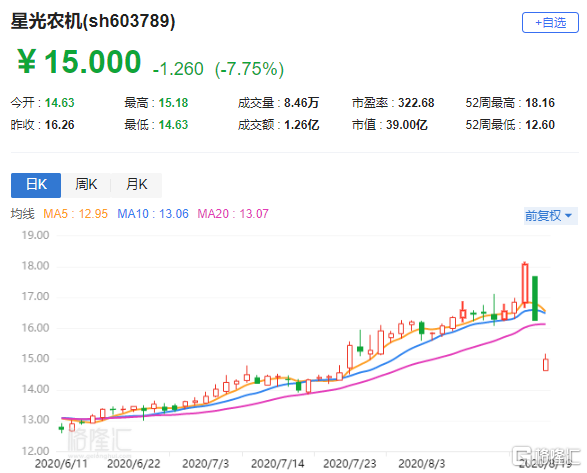Click the 最高 value 15.18
This screenshot has height=473, width=587.
point(173,103)
